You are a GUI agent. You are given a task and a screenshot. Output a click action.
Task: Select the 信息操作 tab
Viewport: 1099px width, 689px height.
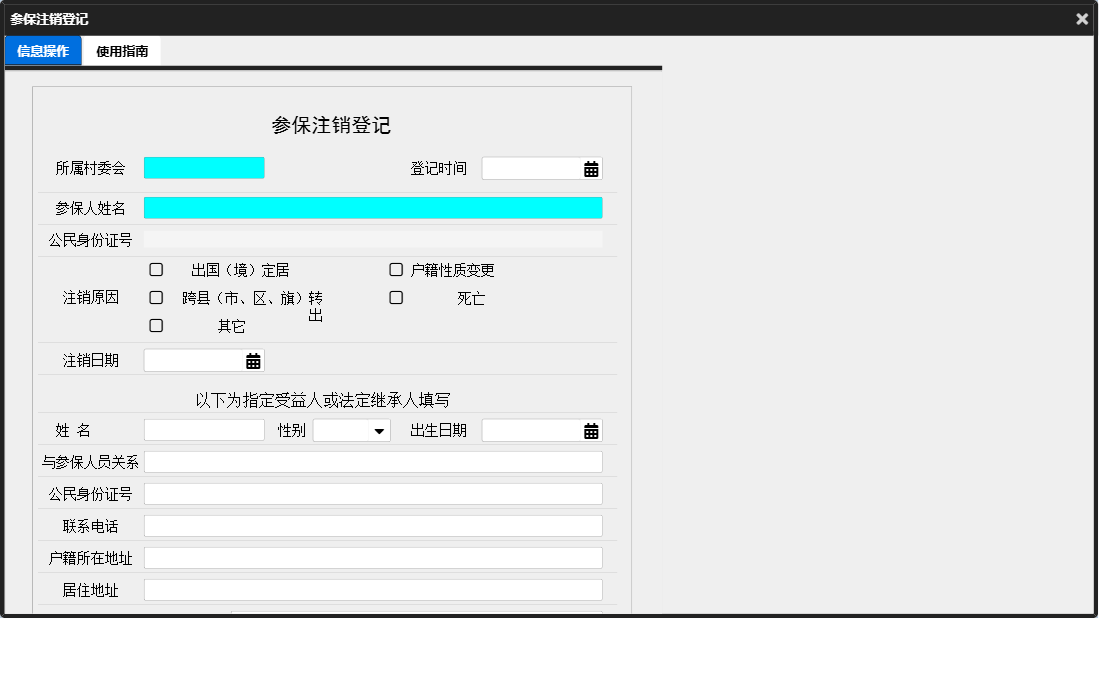click(43, 50)
